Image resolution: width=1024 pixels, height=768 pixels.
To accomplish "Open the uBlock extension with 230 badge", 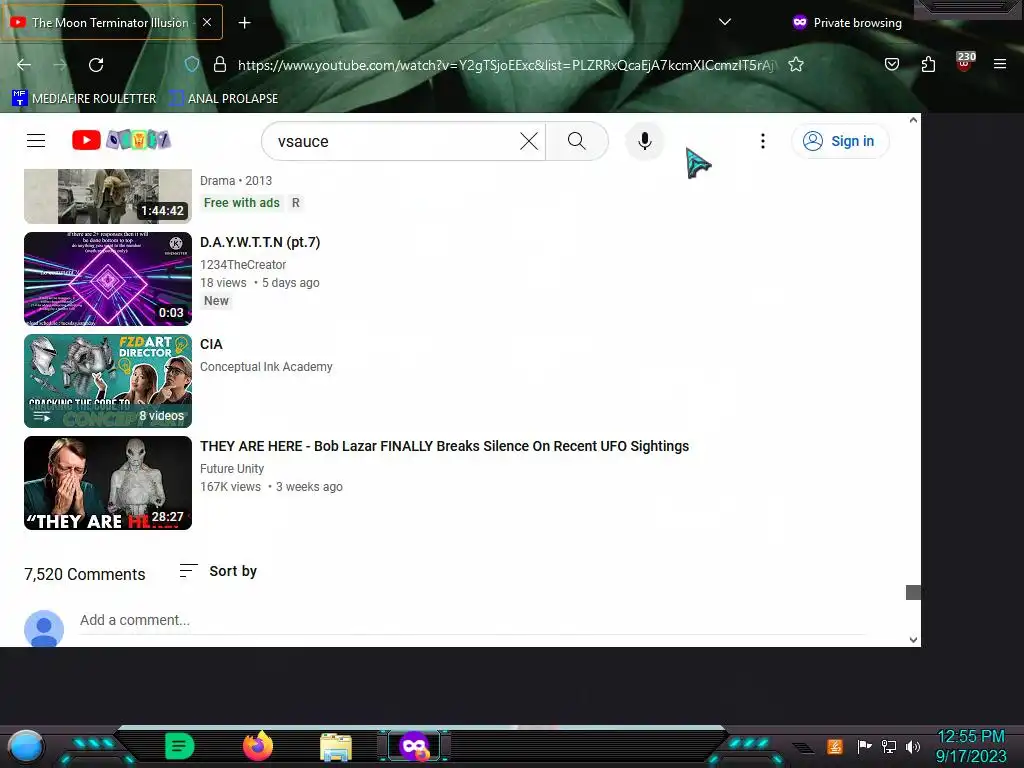I will (x=965, y=62).
